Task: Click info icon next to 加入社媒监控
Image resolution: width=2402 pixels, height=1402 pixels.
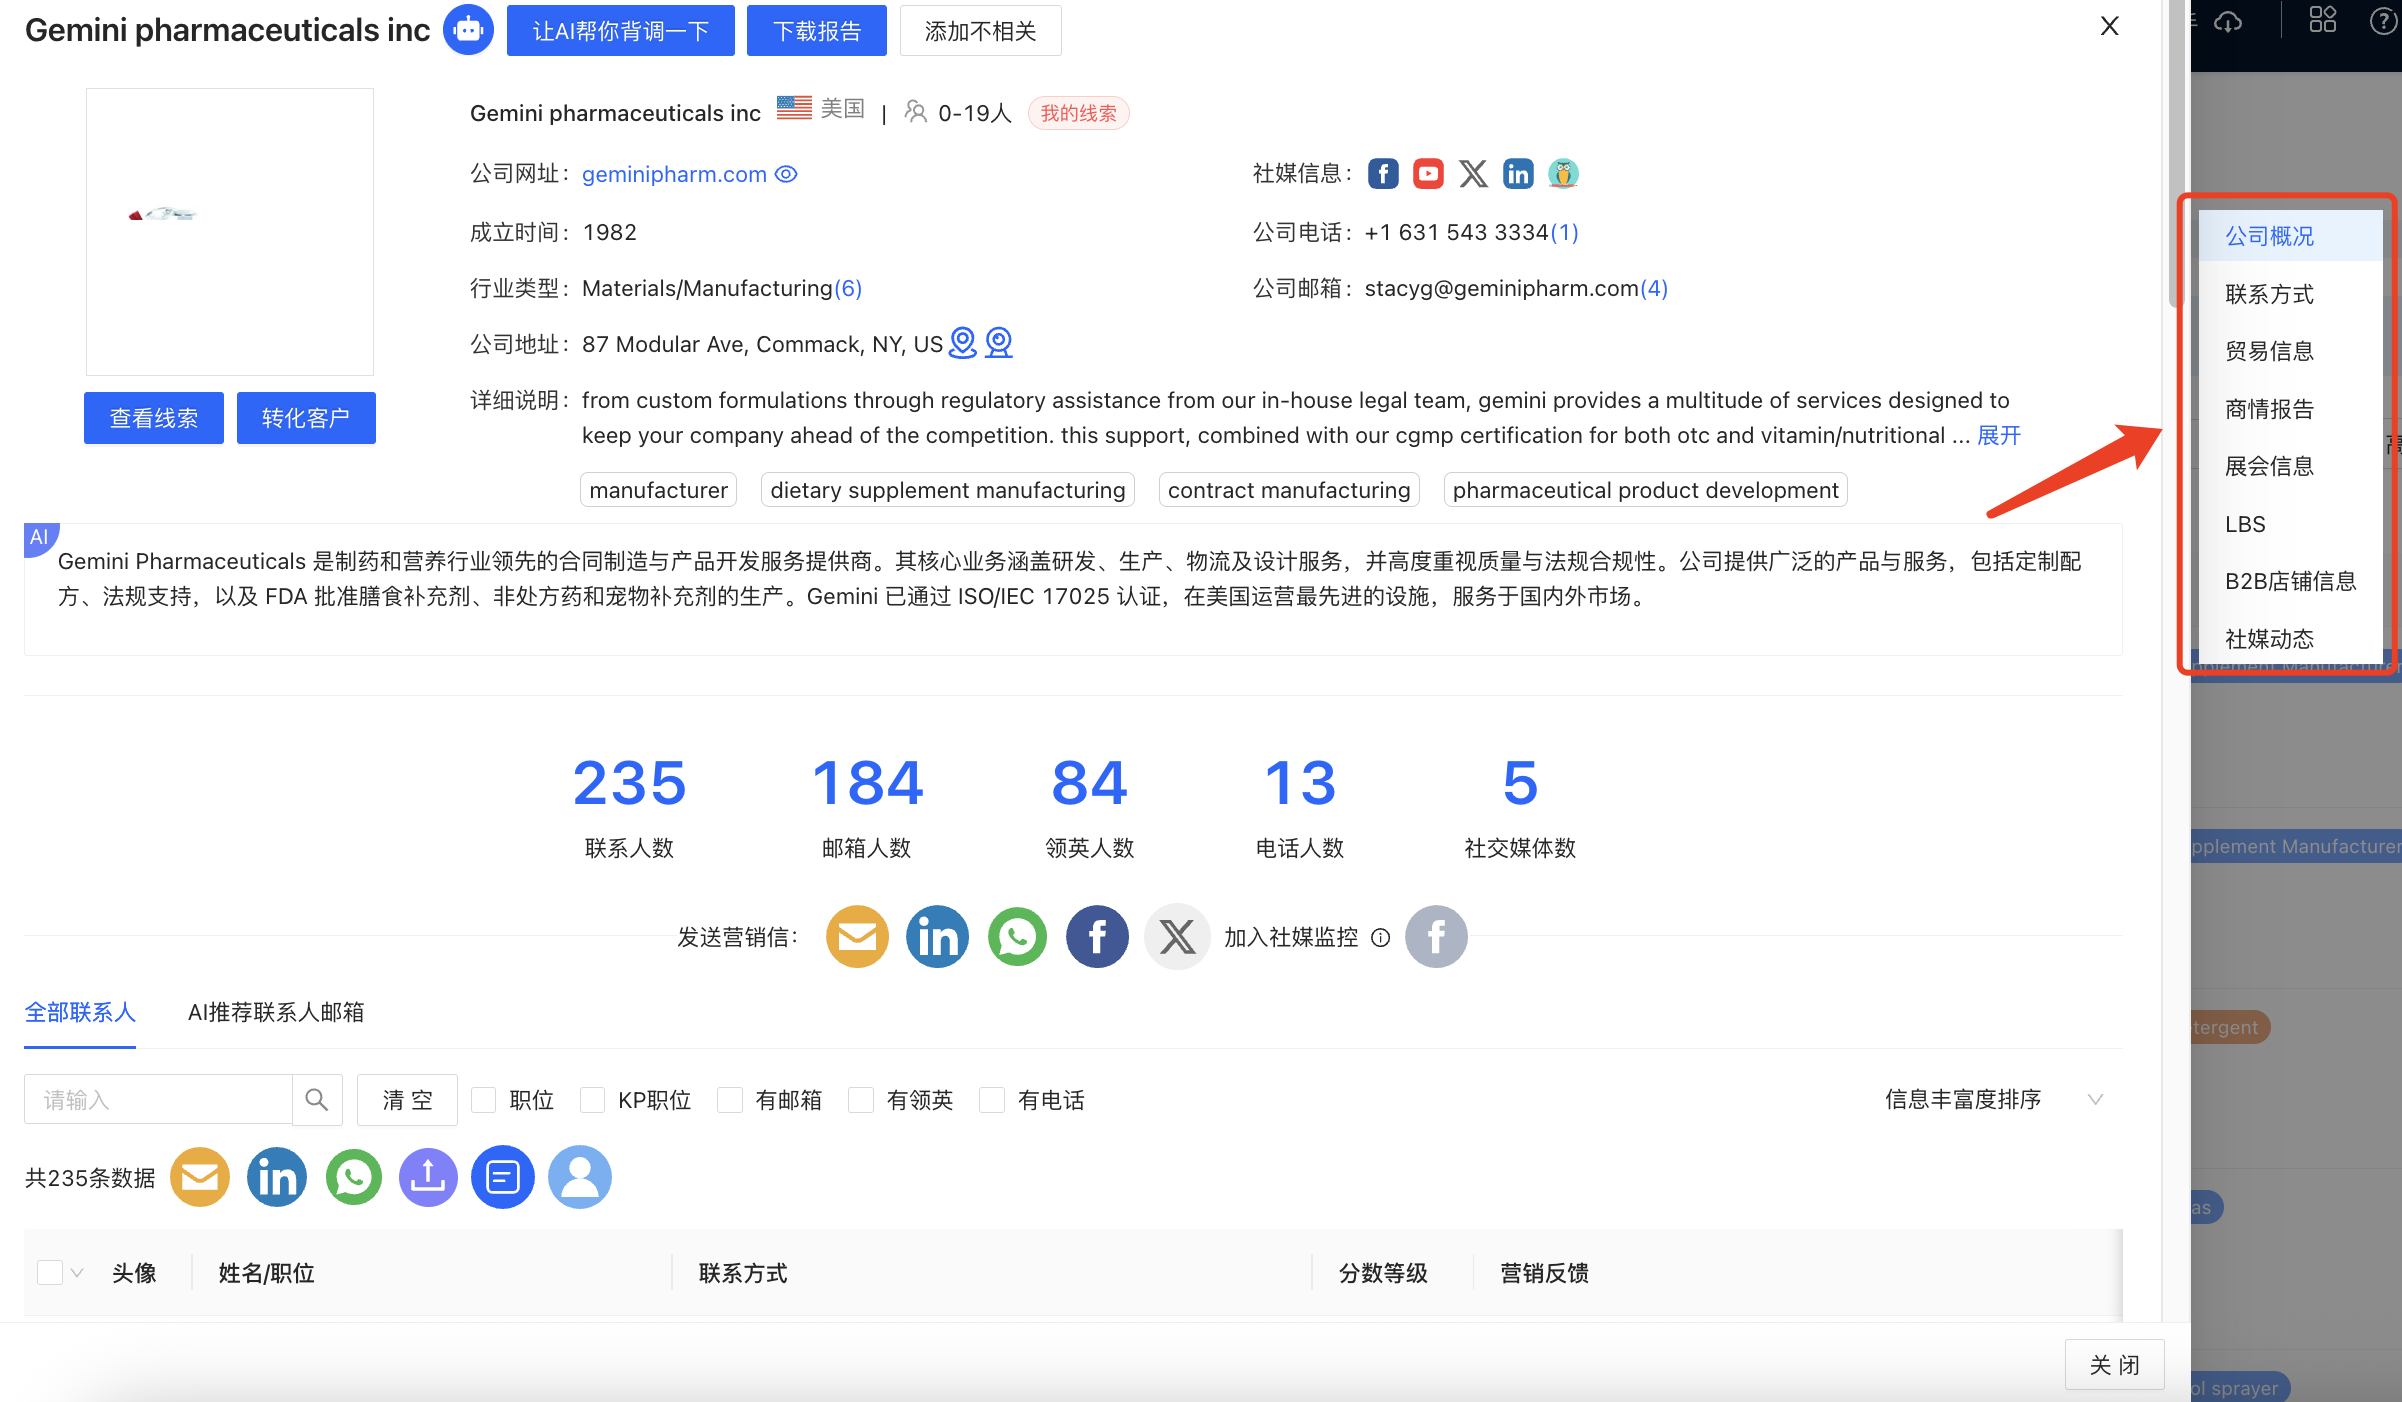Action: click(1380, 938)
